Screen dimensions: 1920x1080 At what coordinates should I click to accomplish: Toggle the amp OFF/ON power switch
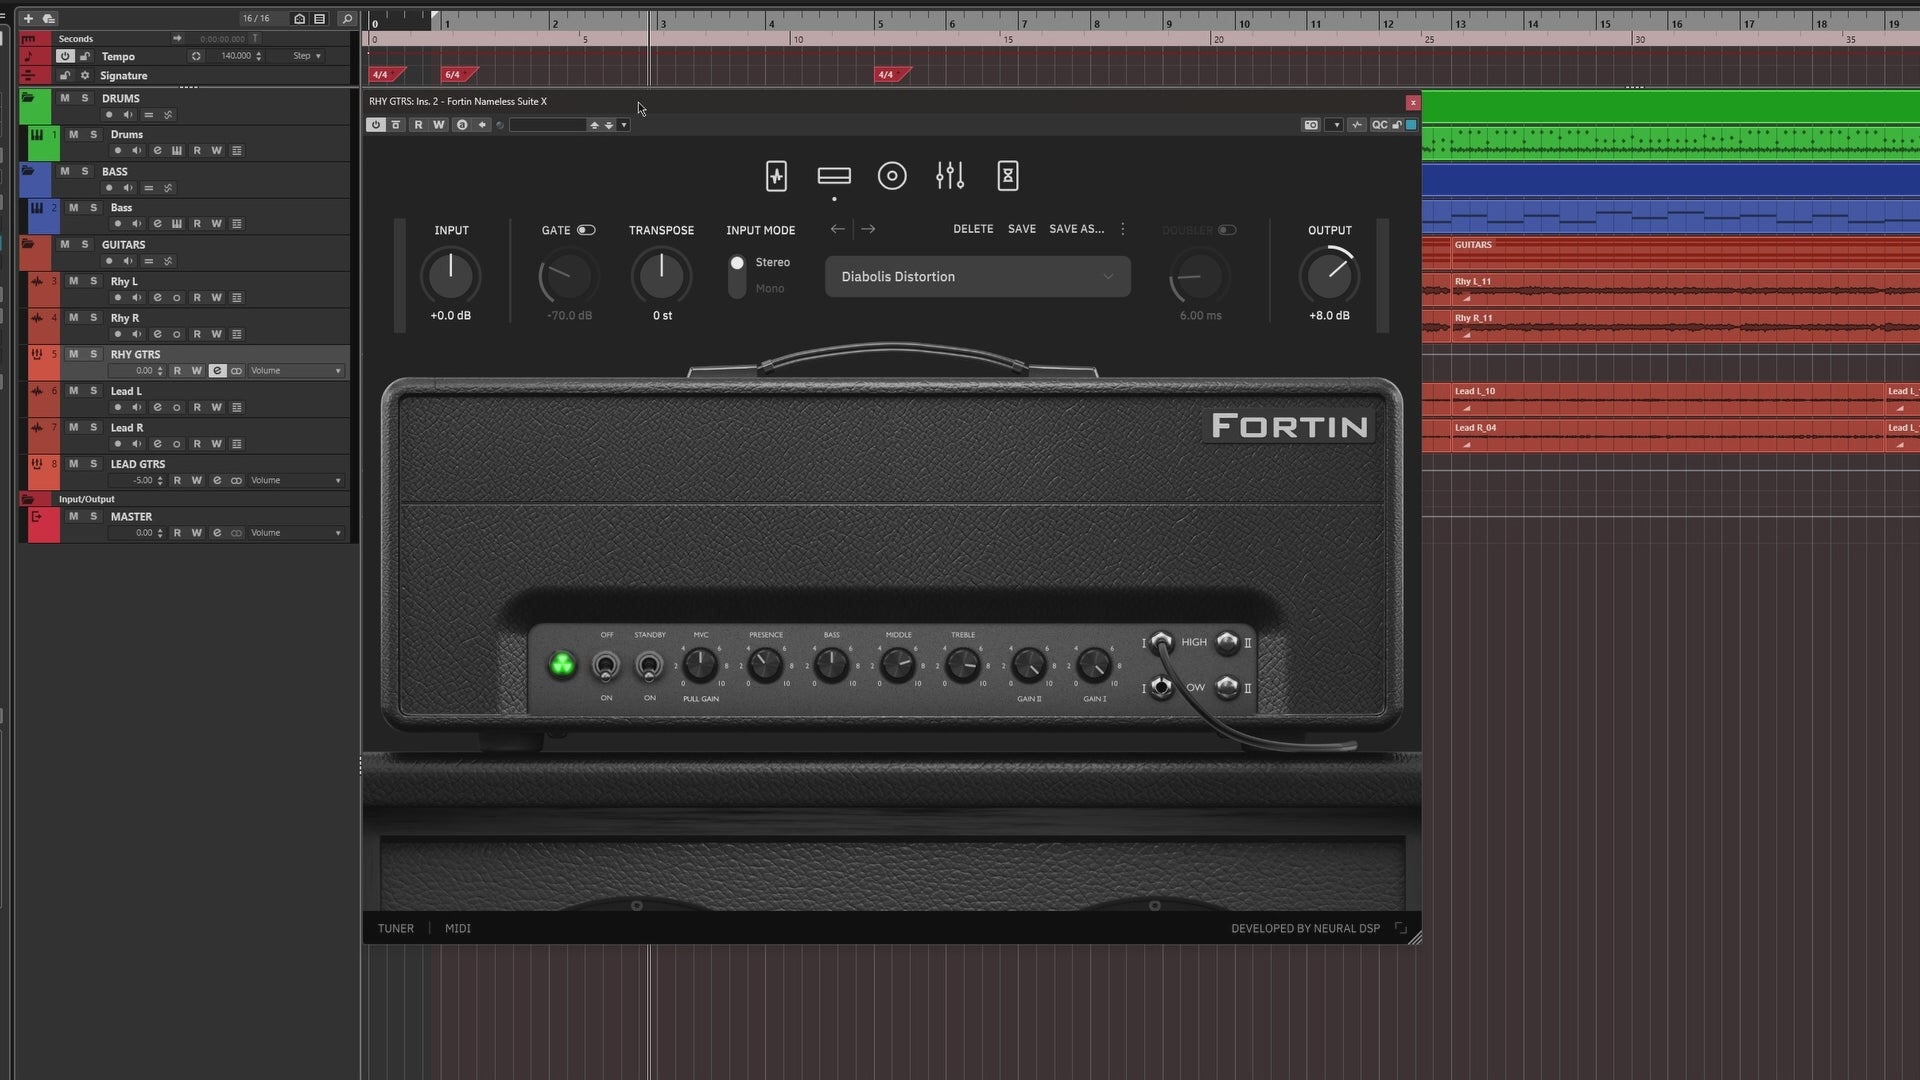coord(606,666)
